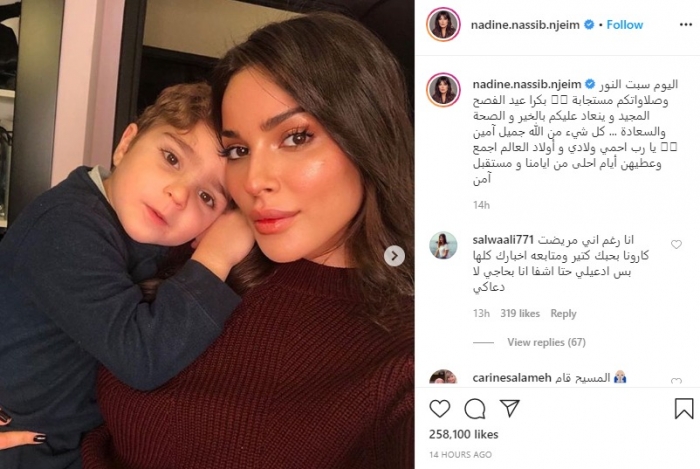The width and height of the screenshot is (700, 469).
Task: Share the post via paper plane icon
Action: tap(509, 408)
